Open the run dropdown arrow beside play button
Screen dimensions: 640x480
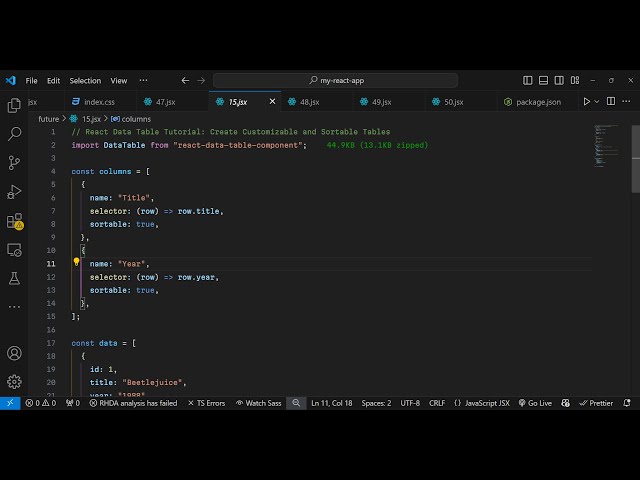[599, 102]
